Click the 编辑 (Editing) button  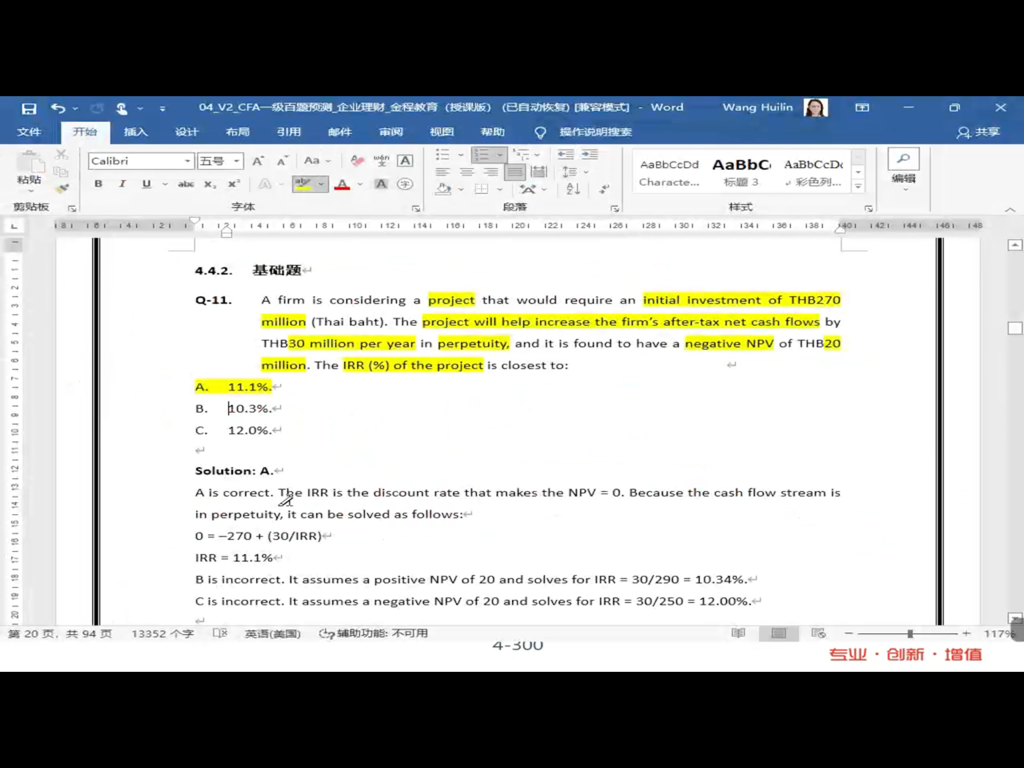(903, 170)
